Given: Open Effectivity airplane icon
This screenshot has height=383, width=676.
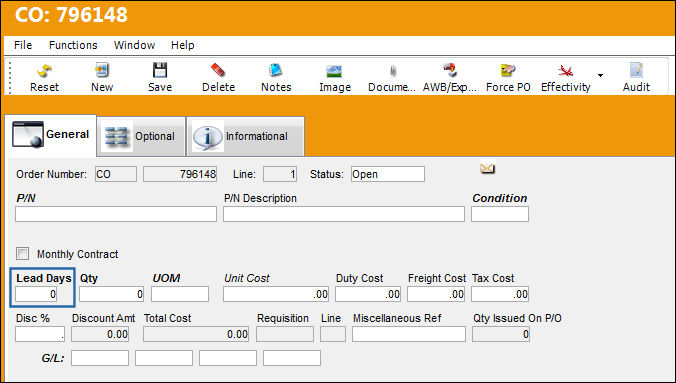Looking at the screenshot, I should pyautogui.click(x=565, y=70).
